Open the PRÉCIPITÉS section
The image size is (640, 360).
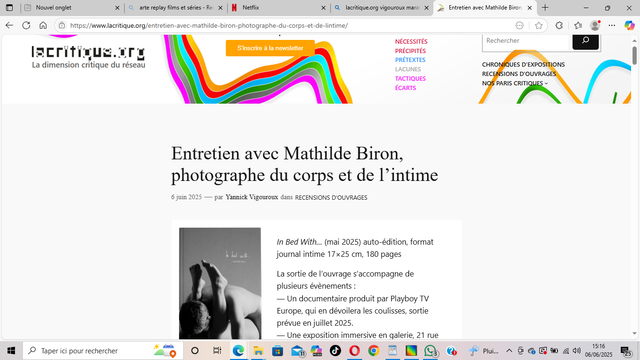click(x=410, y=51)
